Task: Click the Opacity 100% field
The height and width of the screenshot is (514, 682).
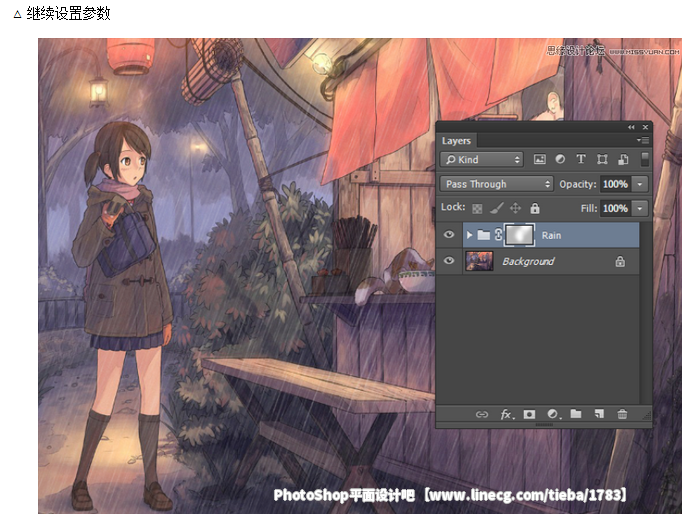Action: (x=616, y=184)
